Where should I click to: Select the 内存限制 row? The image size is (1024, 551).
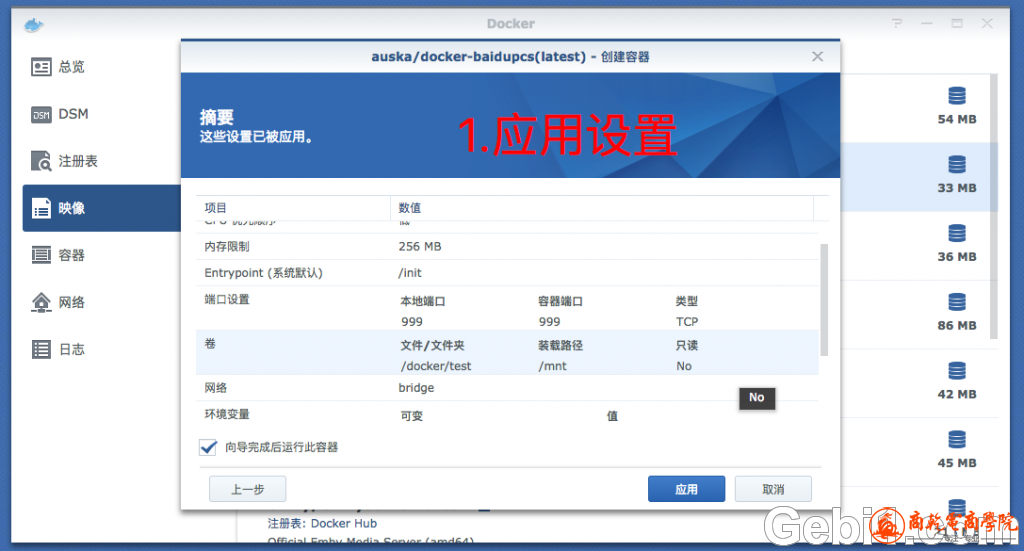(x=507, y=247)
